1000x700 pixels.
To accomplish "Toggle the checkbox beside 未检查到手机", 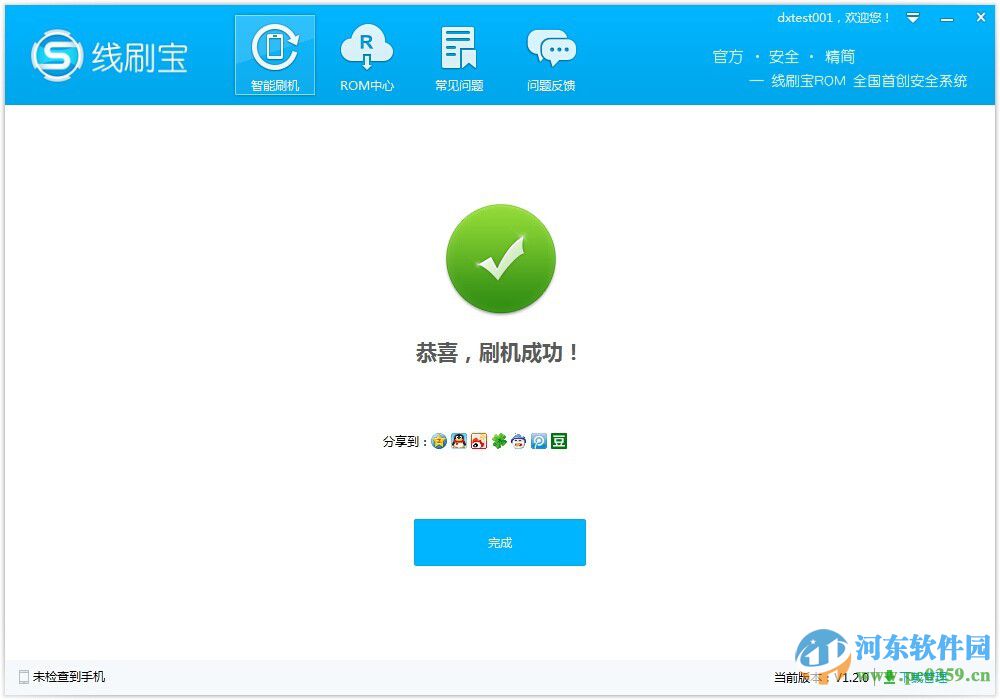I will tap(24, 677).
